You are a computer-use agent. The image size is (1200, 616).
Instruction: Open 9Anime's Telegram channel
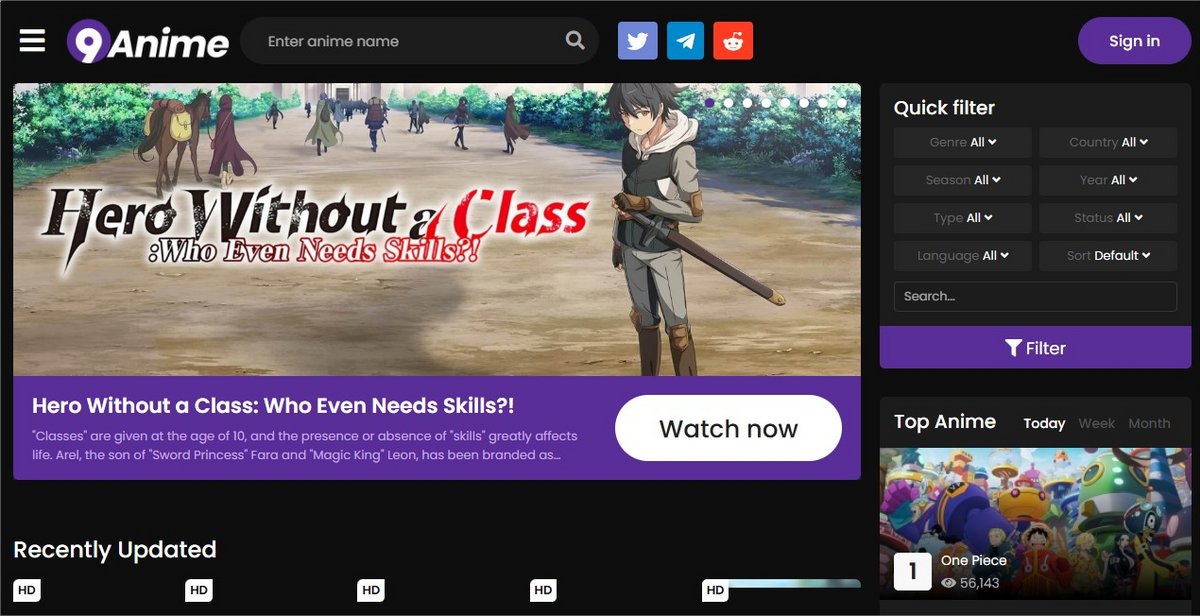(x=685, y=40)
